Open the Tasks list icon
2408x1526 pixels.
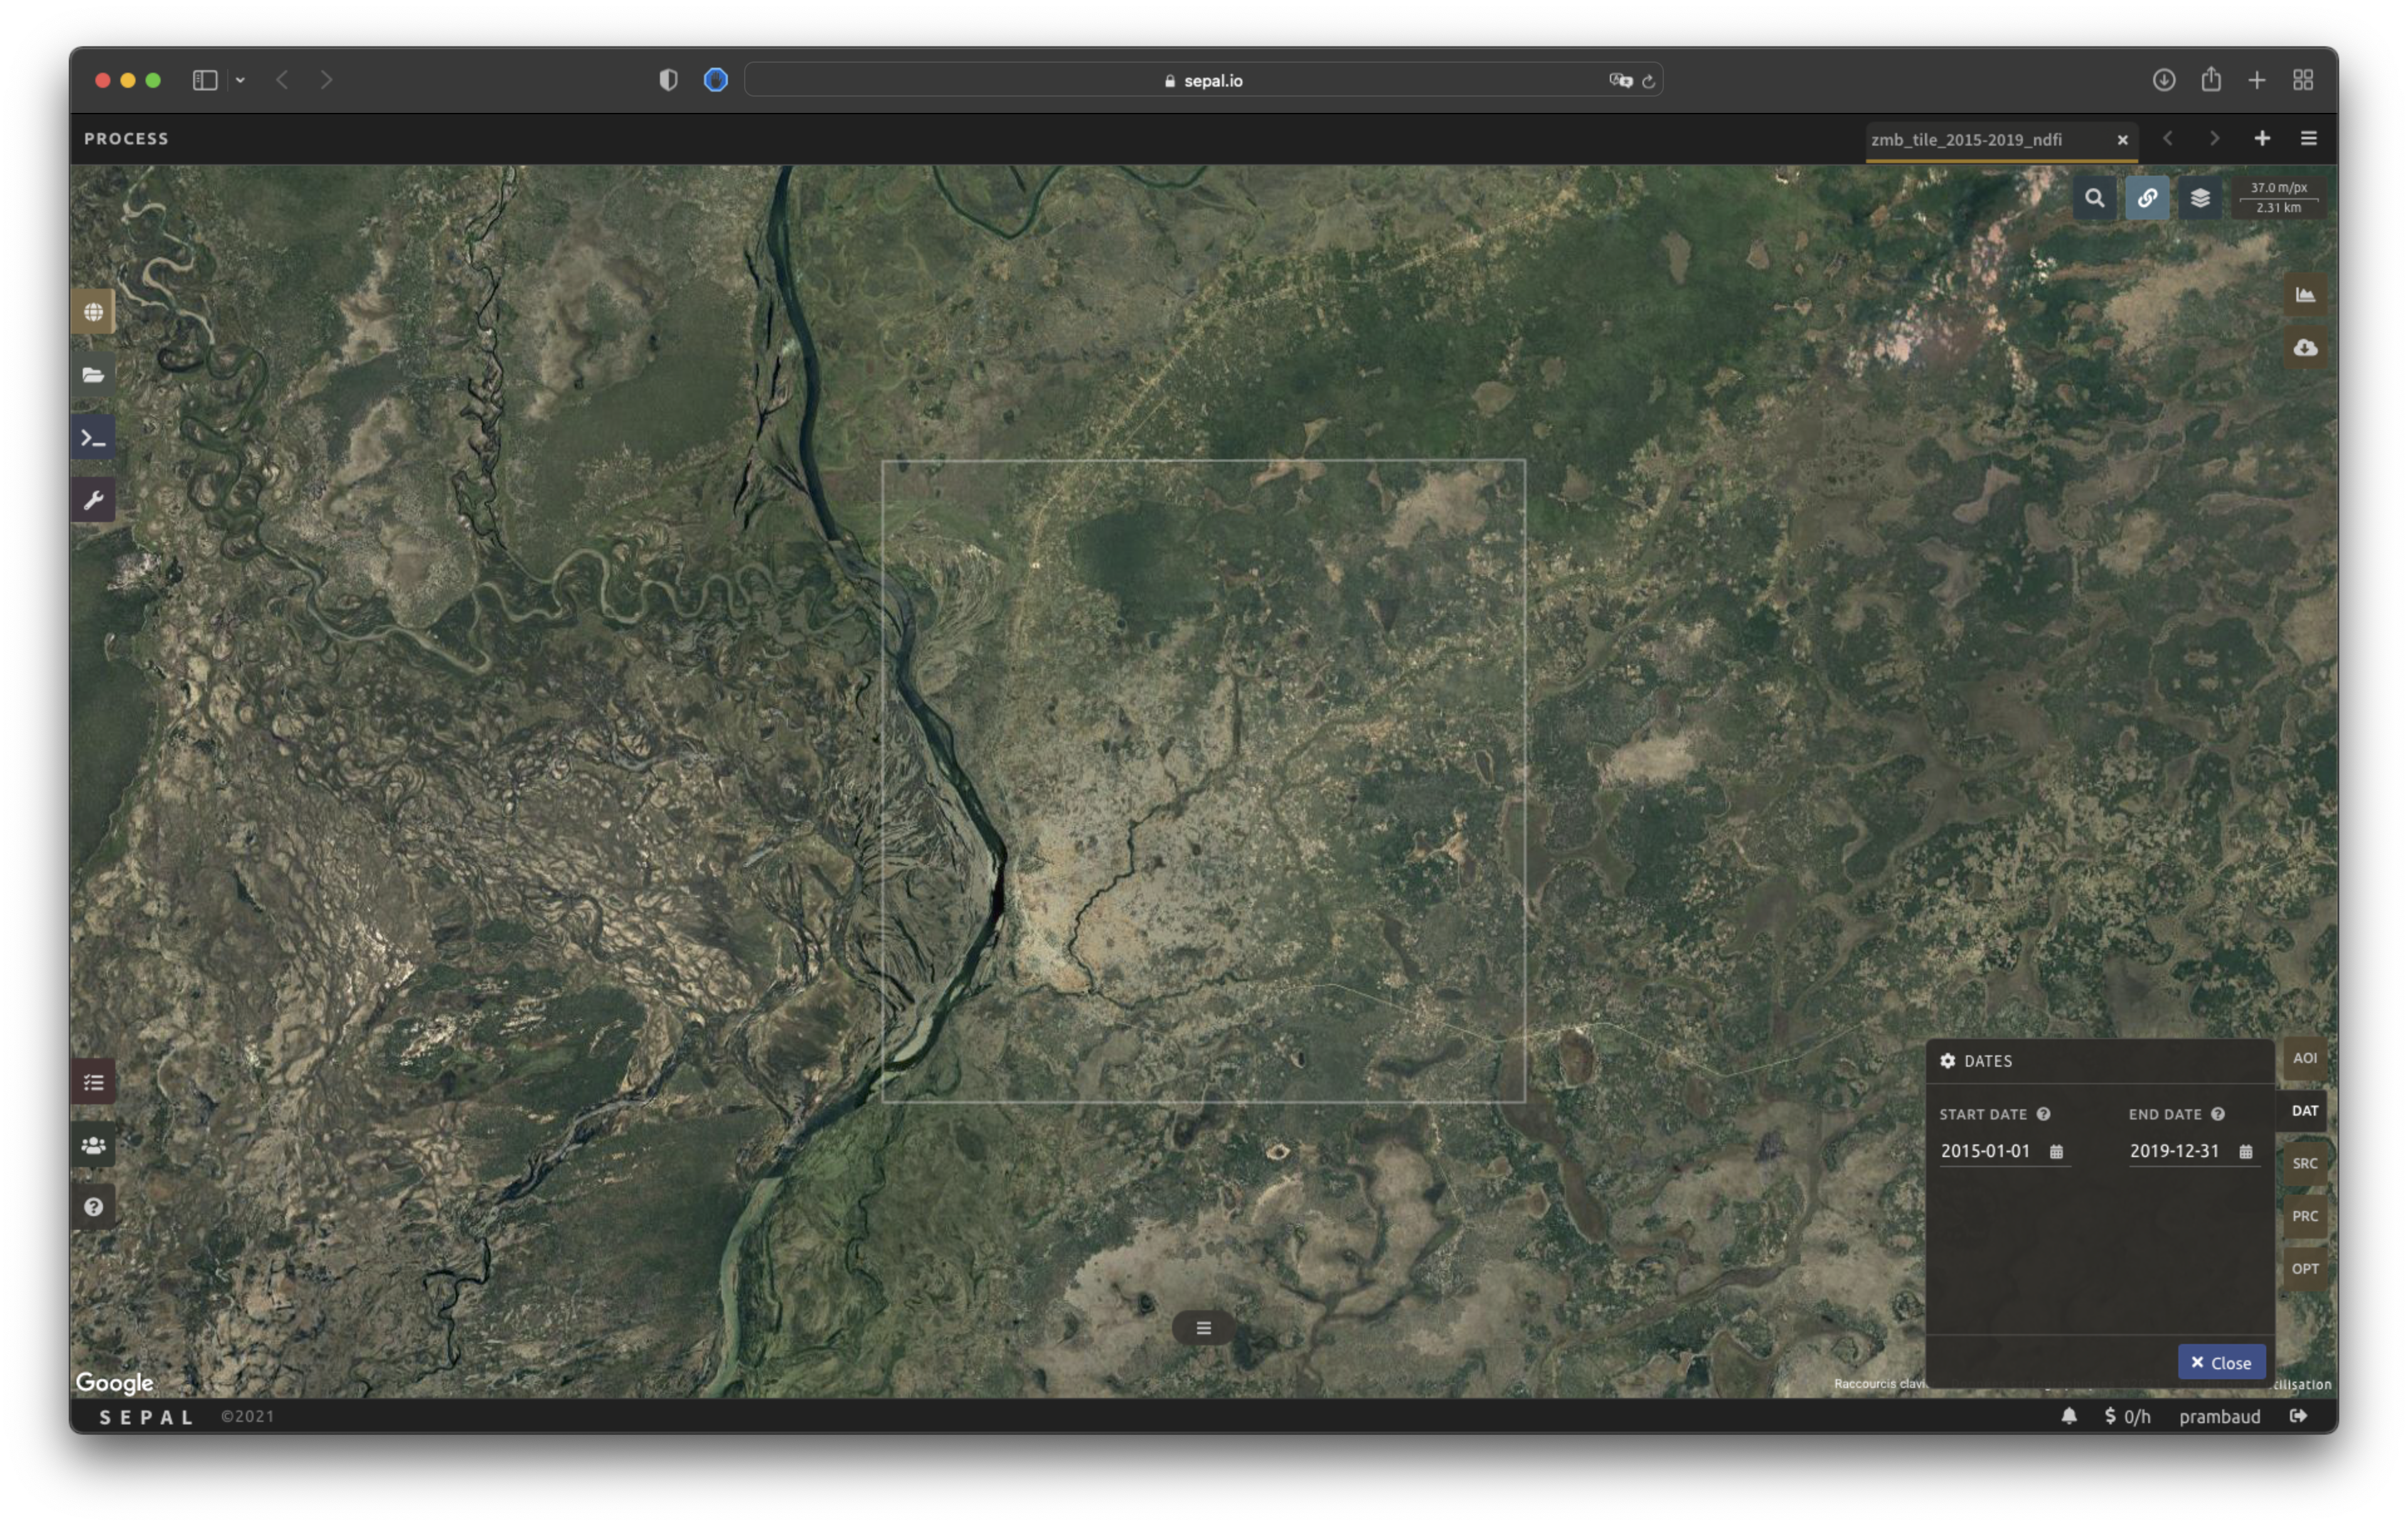tap(93, 1082)
